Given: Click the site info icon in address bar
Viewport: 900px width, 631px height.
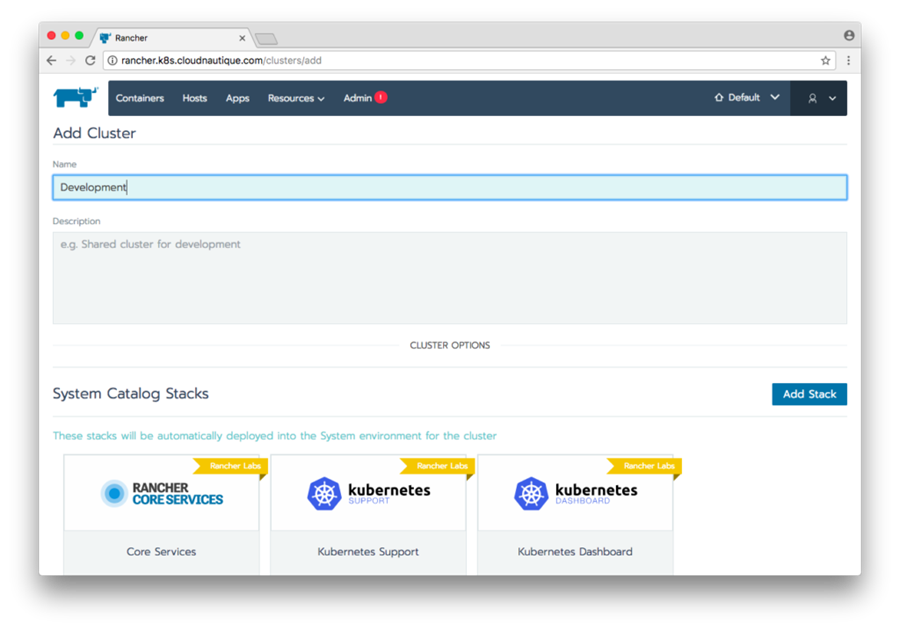Looking at the screenshot, I should tap(111, 60).
